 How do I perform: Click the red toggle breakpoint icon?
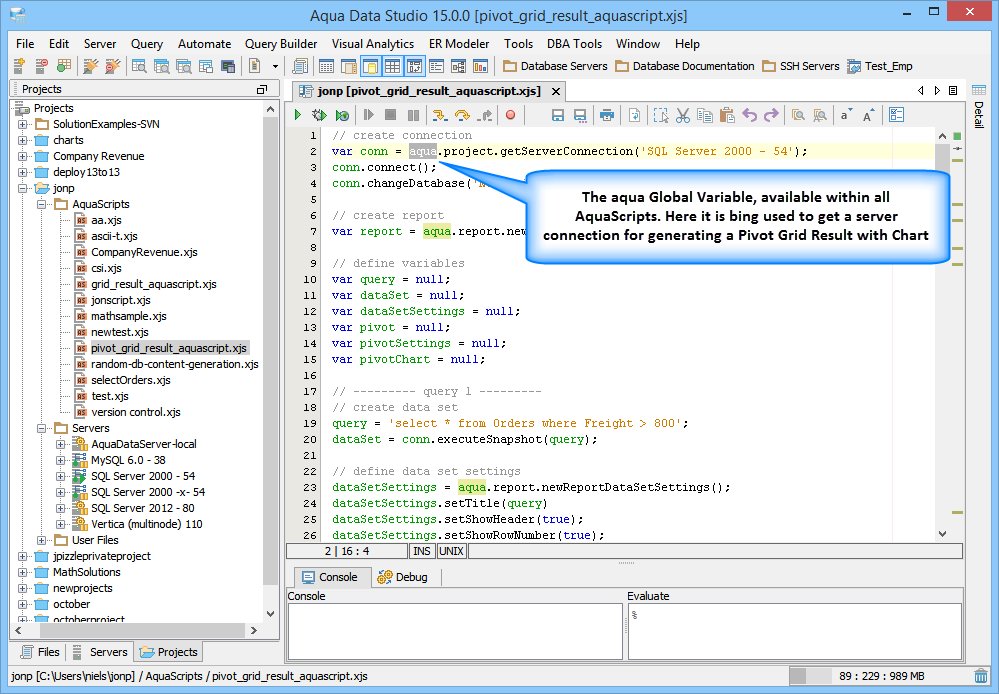coord(510,116)
